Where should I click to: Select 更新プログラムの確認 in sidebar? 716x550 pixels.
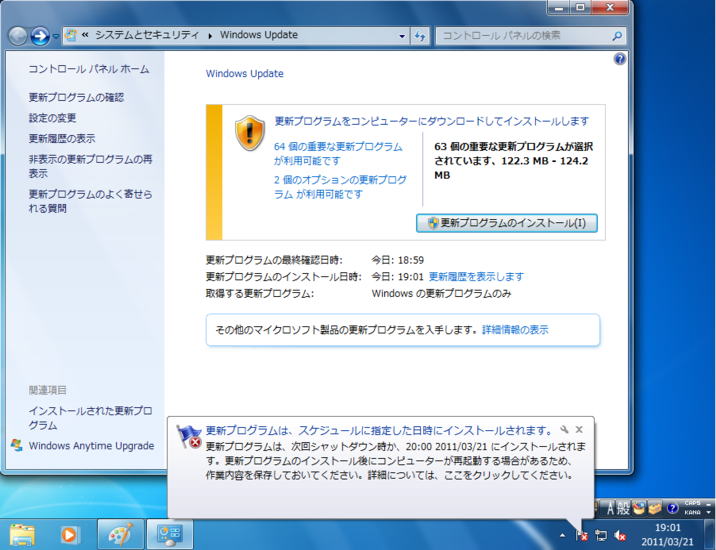pos(76,97)
